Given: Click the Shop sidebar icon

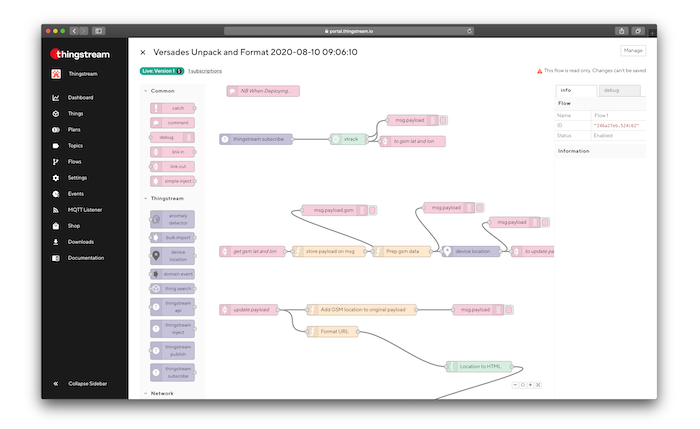Looking at the screenshot, I should point(55,225).
